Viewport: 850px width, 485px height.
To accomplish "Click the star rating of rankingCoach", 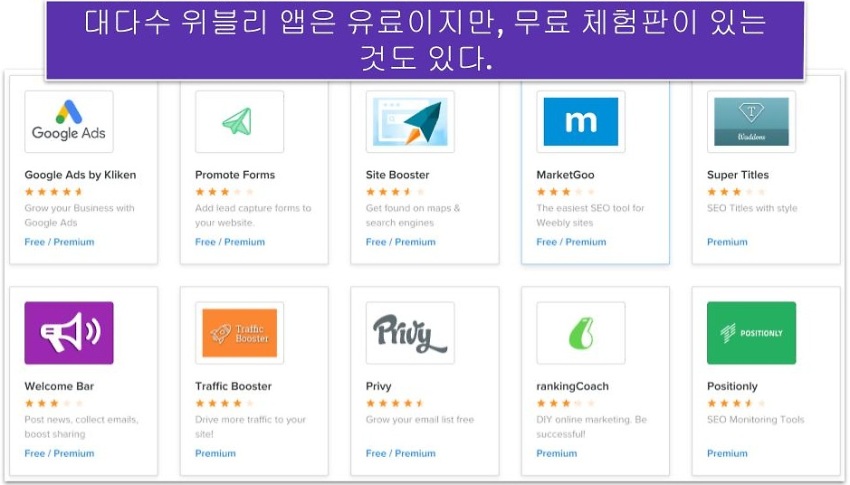I will (566, 403).
